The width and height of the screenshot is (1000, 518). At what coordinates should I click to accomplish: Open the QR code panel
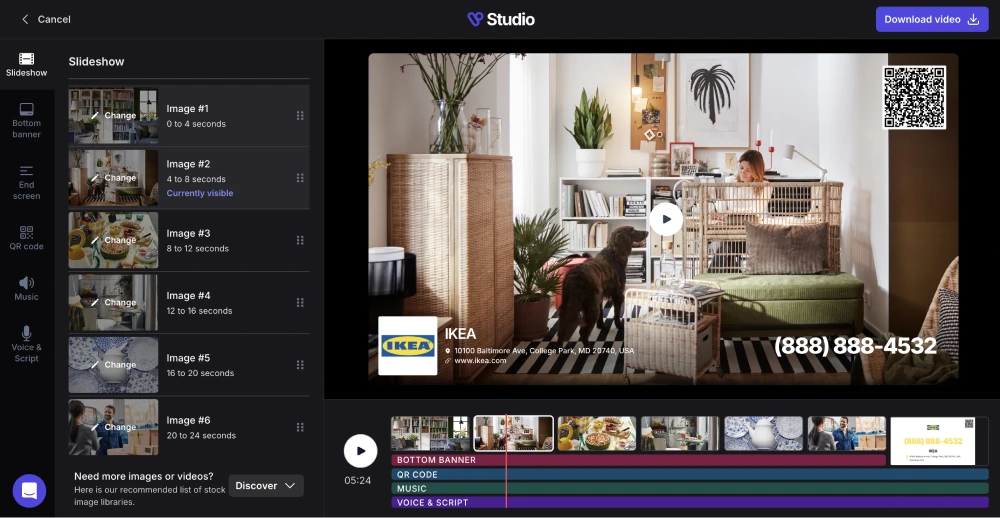point(27,237)
